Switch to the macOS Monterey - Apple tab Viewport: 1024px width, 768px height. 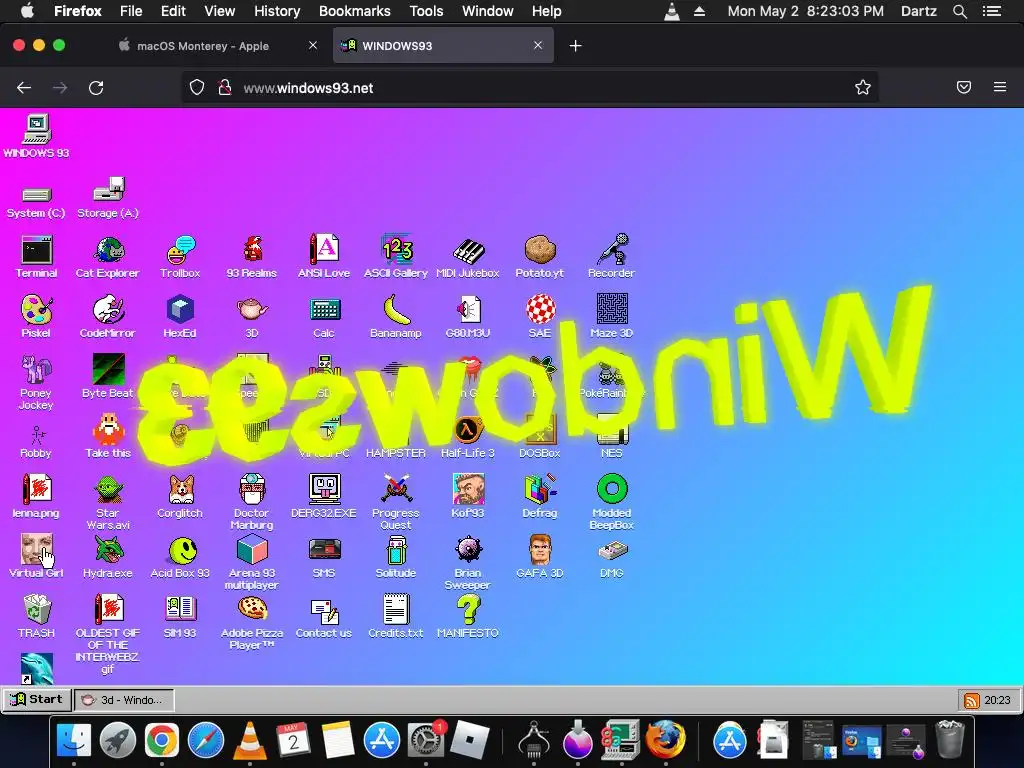pos(202,46)
